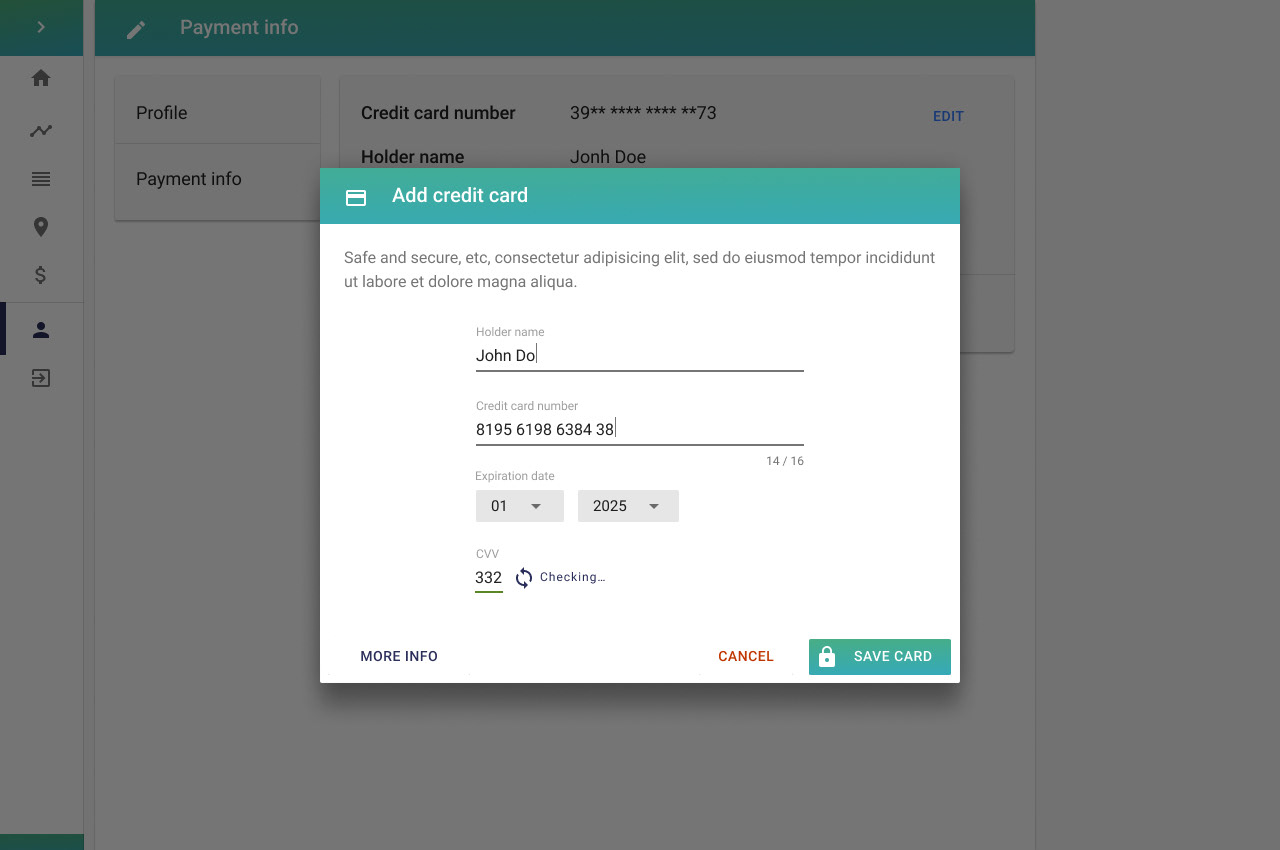Viewport: 1280px width, 850px height.
Task: Click the credit card icon in dialog header
Action: click(356, 197)
